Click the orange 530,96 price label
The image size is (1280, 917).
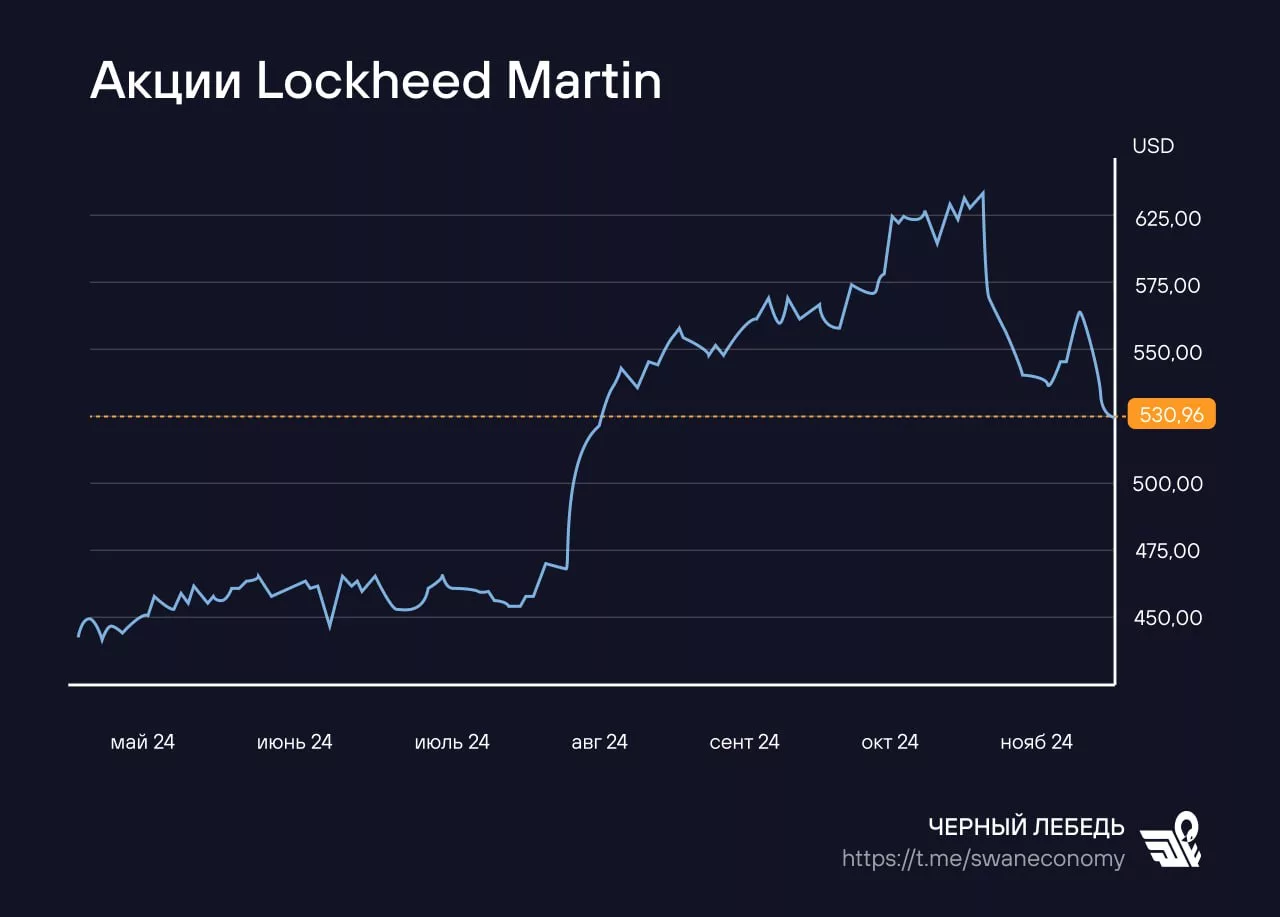pos(1171,414)
